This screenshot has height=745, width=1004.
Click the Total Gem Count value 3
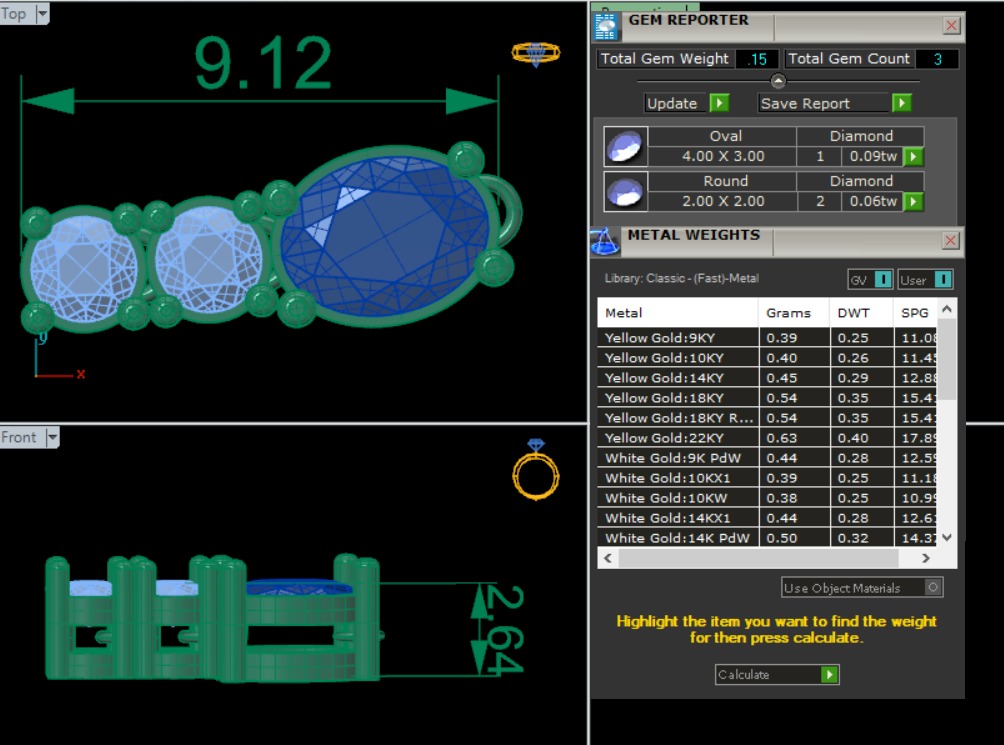coord(937,59)
